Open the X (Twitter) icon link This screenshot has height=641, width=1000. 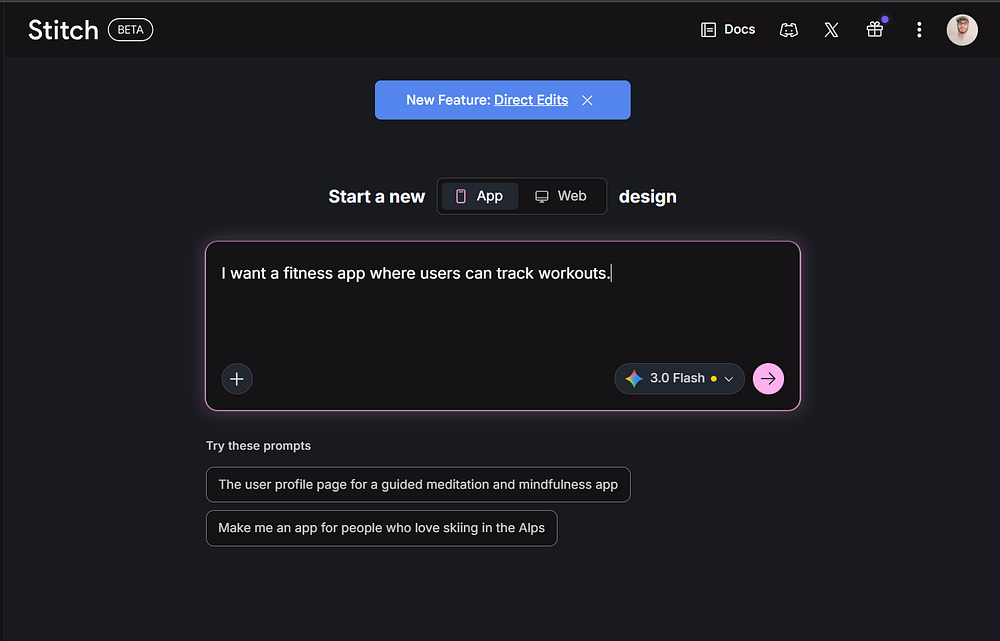tap(831, 30)
